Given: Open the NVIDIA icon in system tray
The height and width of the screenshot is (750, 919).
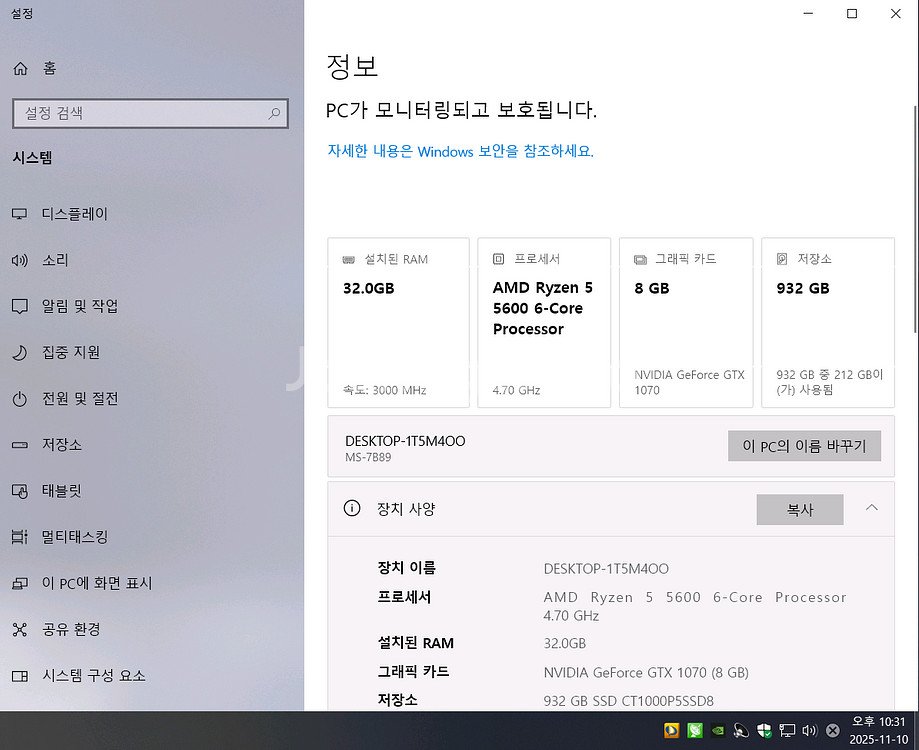Looking at the screenshot, I should click(x=719, y=730).
